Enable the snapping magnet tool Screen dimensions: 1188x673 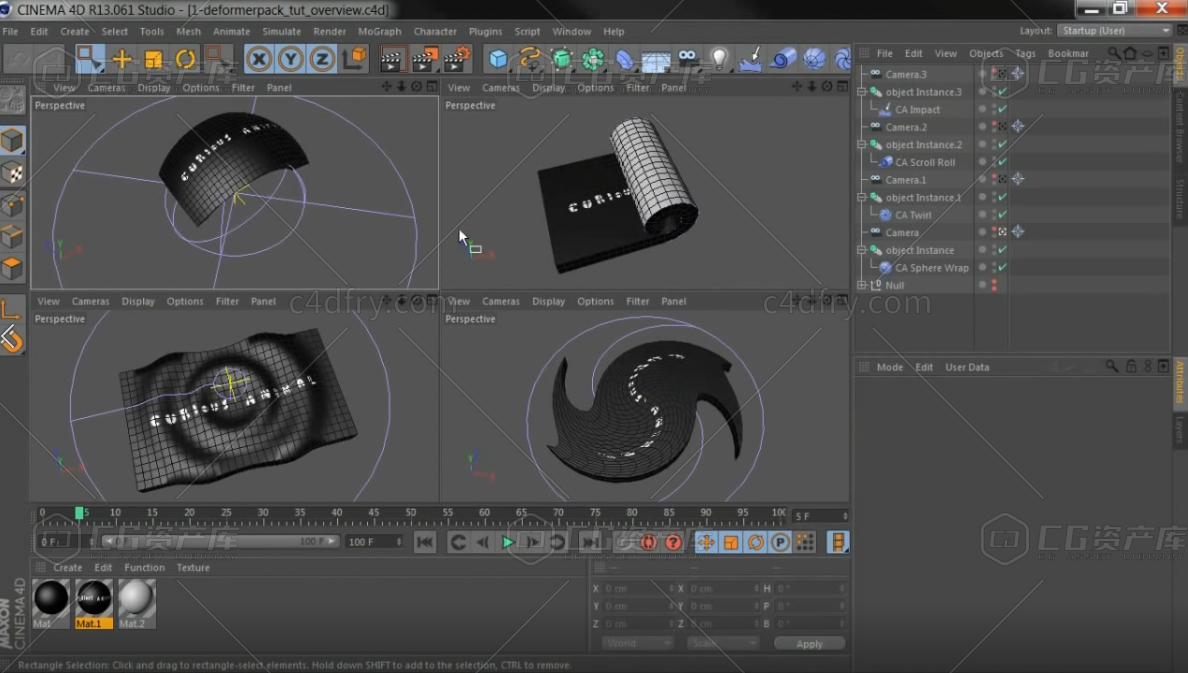[12, 340]
